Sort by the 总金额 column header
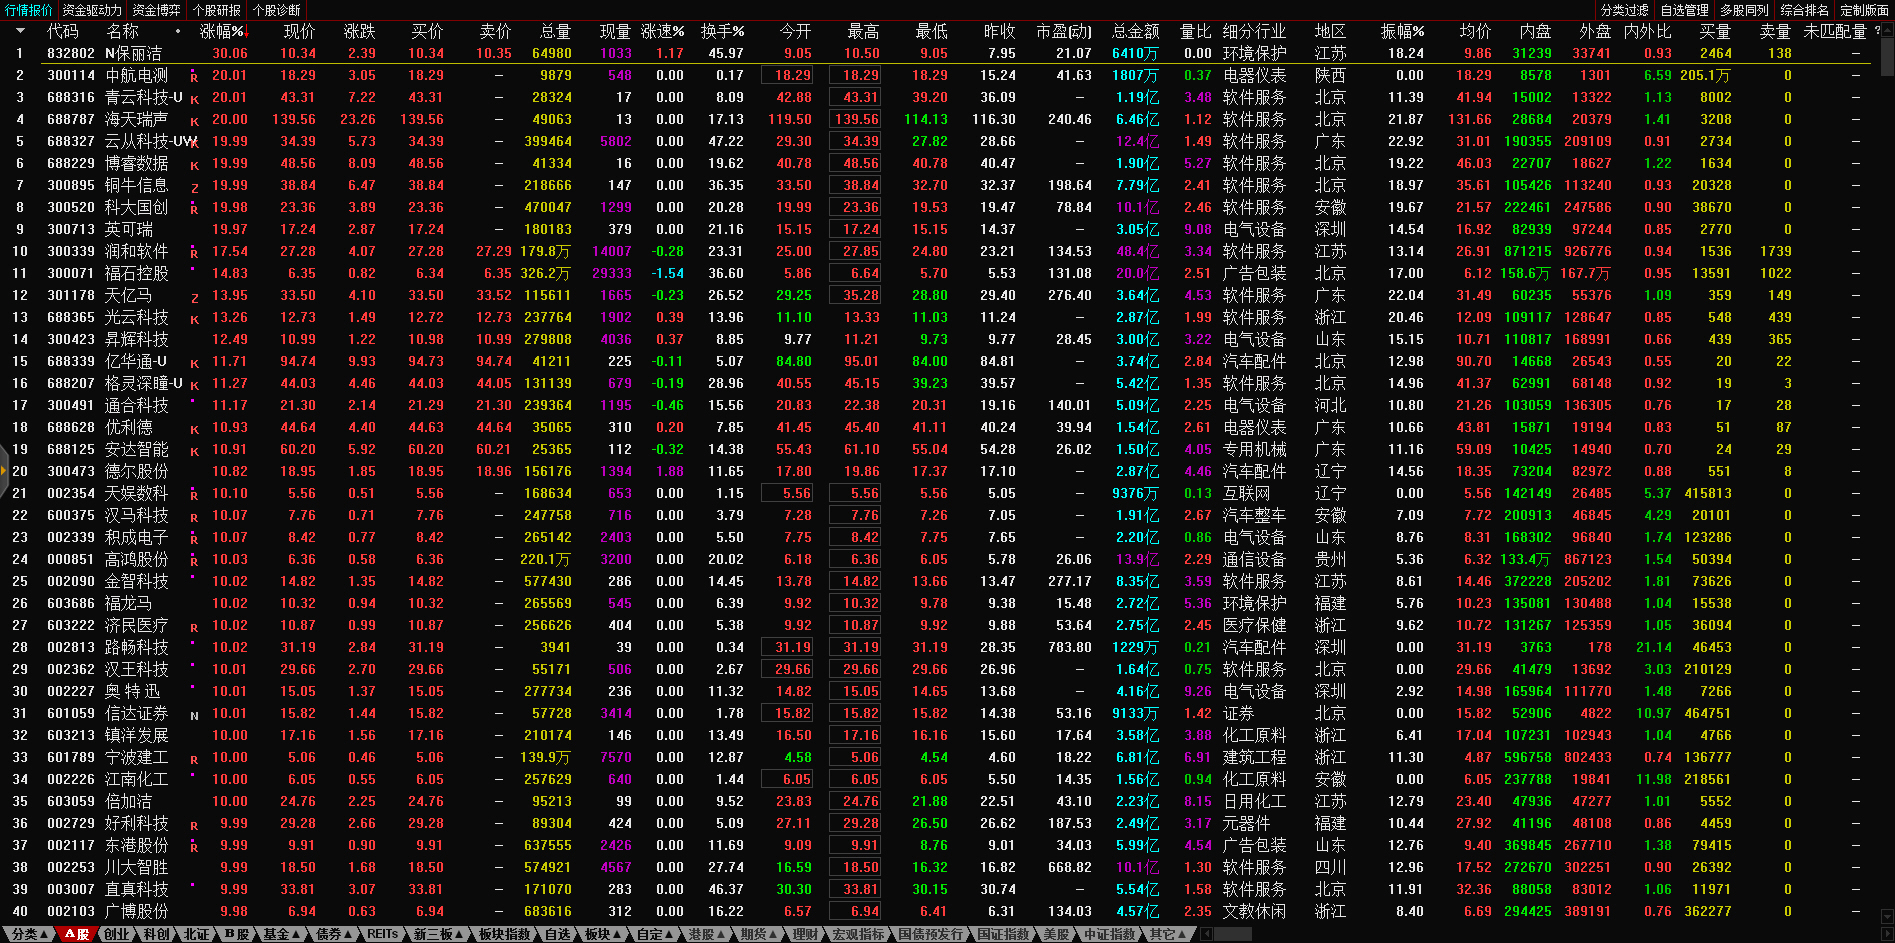The height and width of the screenshot is (943, 1895). click(1135, 32)
